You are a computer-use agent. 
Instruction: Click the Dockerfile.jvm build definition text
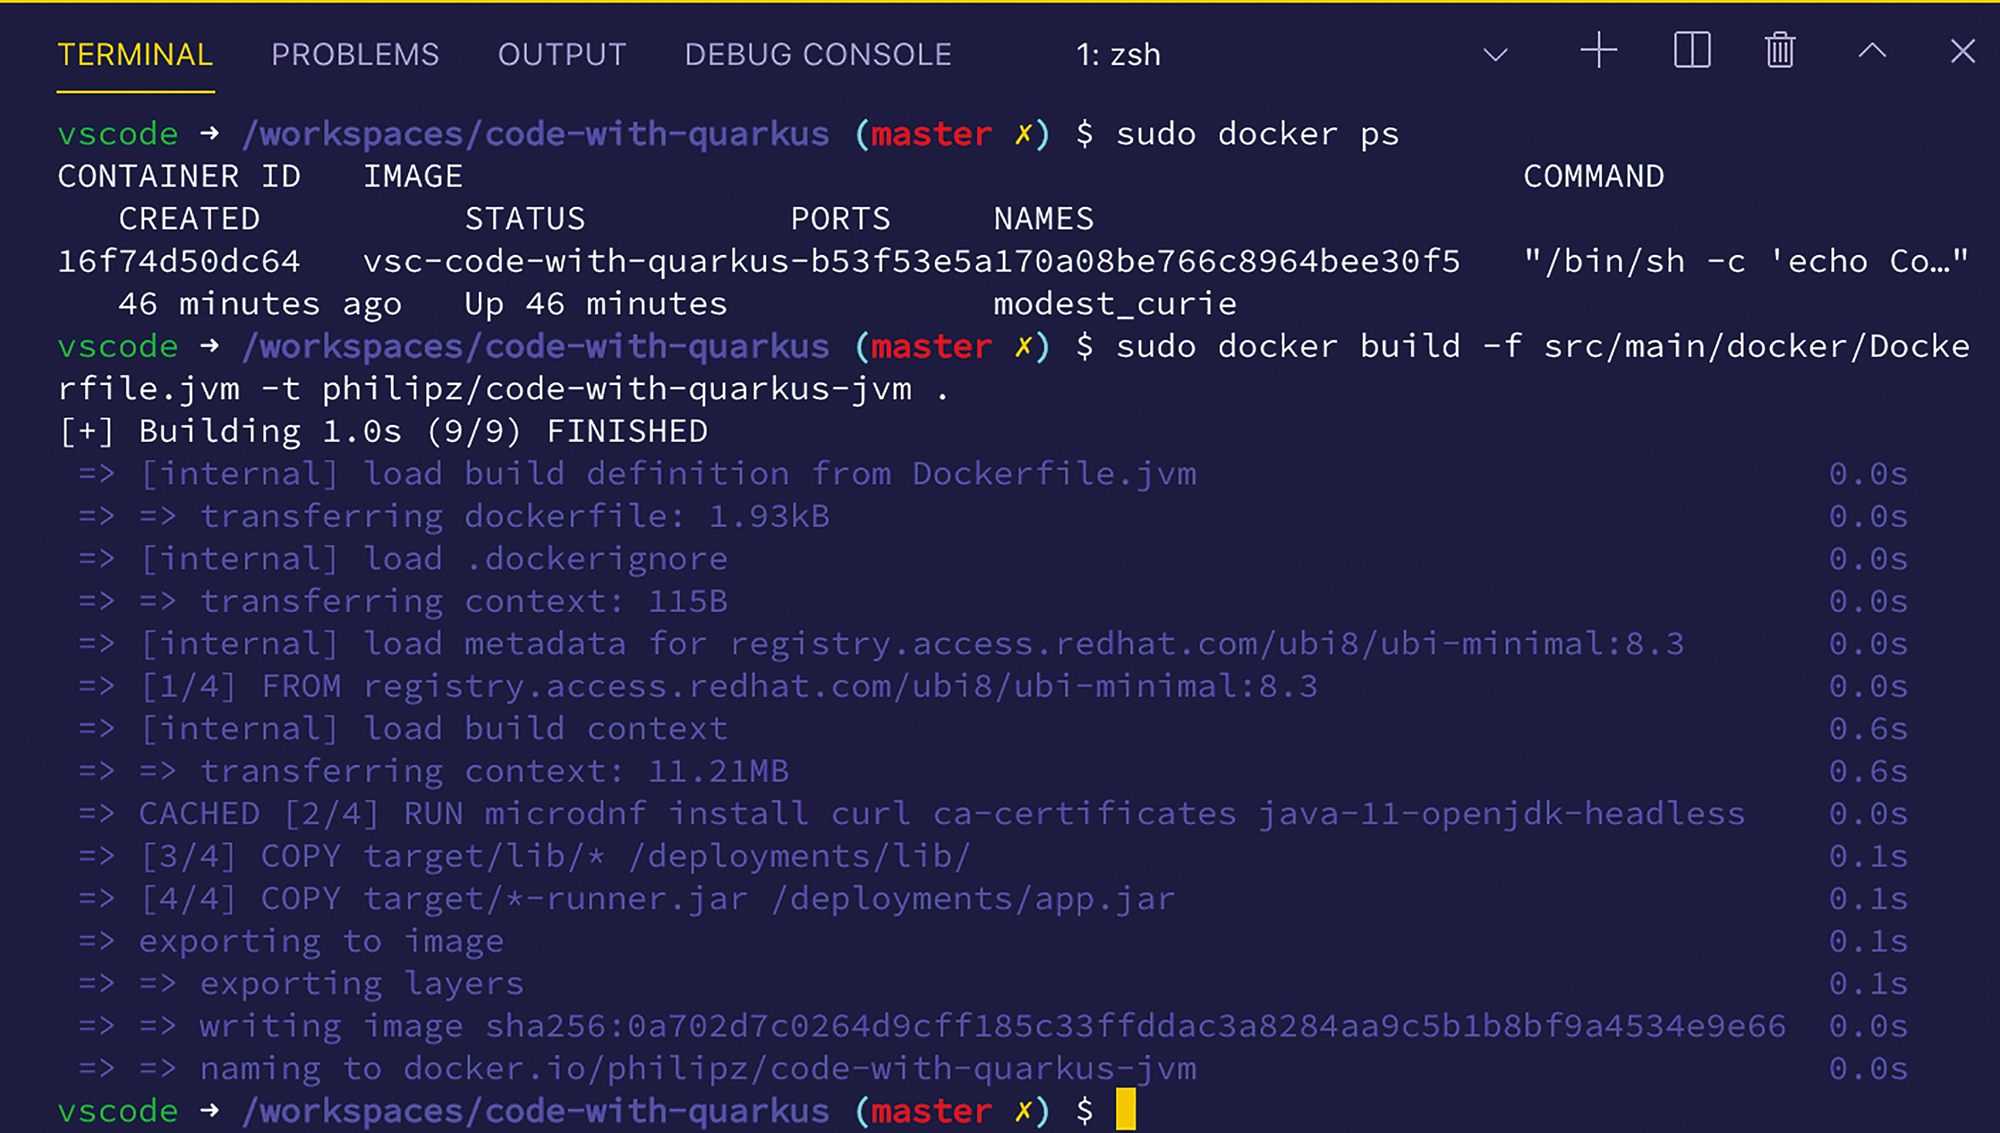pos(1054,474)
